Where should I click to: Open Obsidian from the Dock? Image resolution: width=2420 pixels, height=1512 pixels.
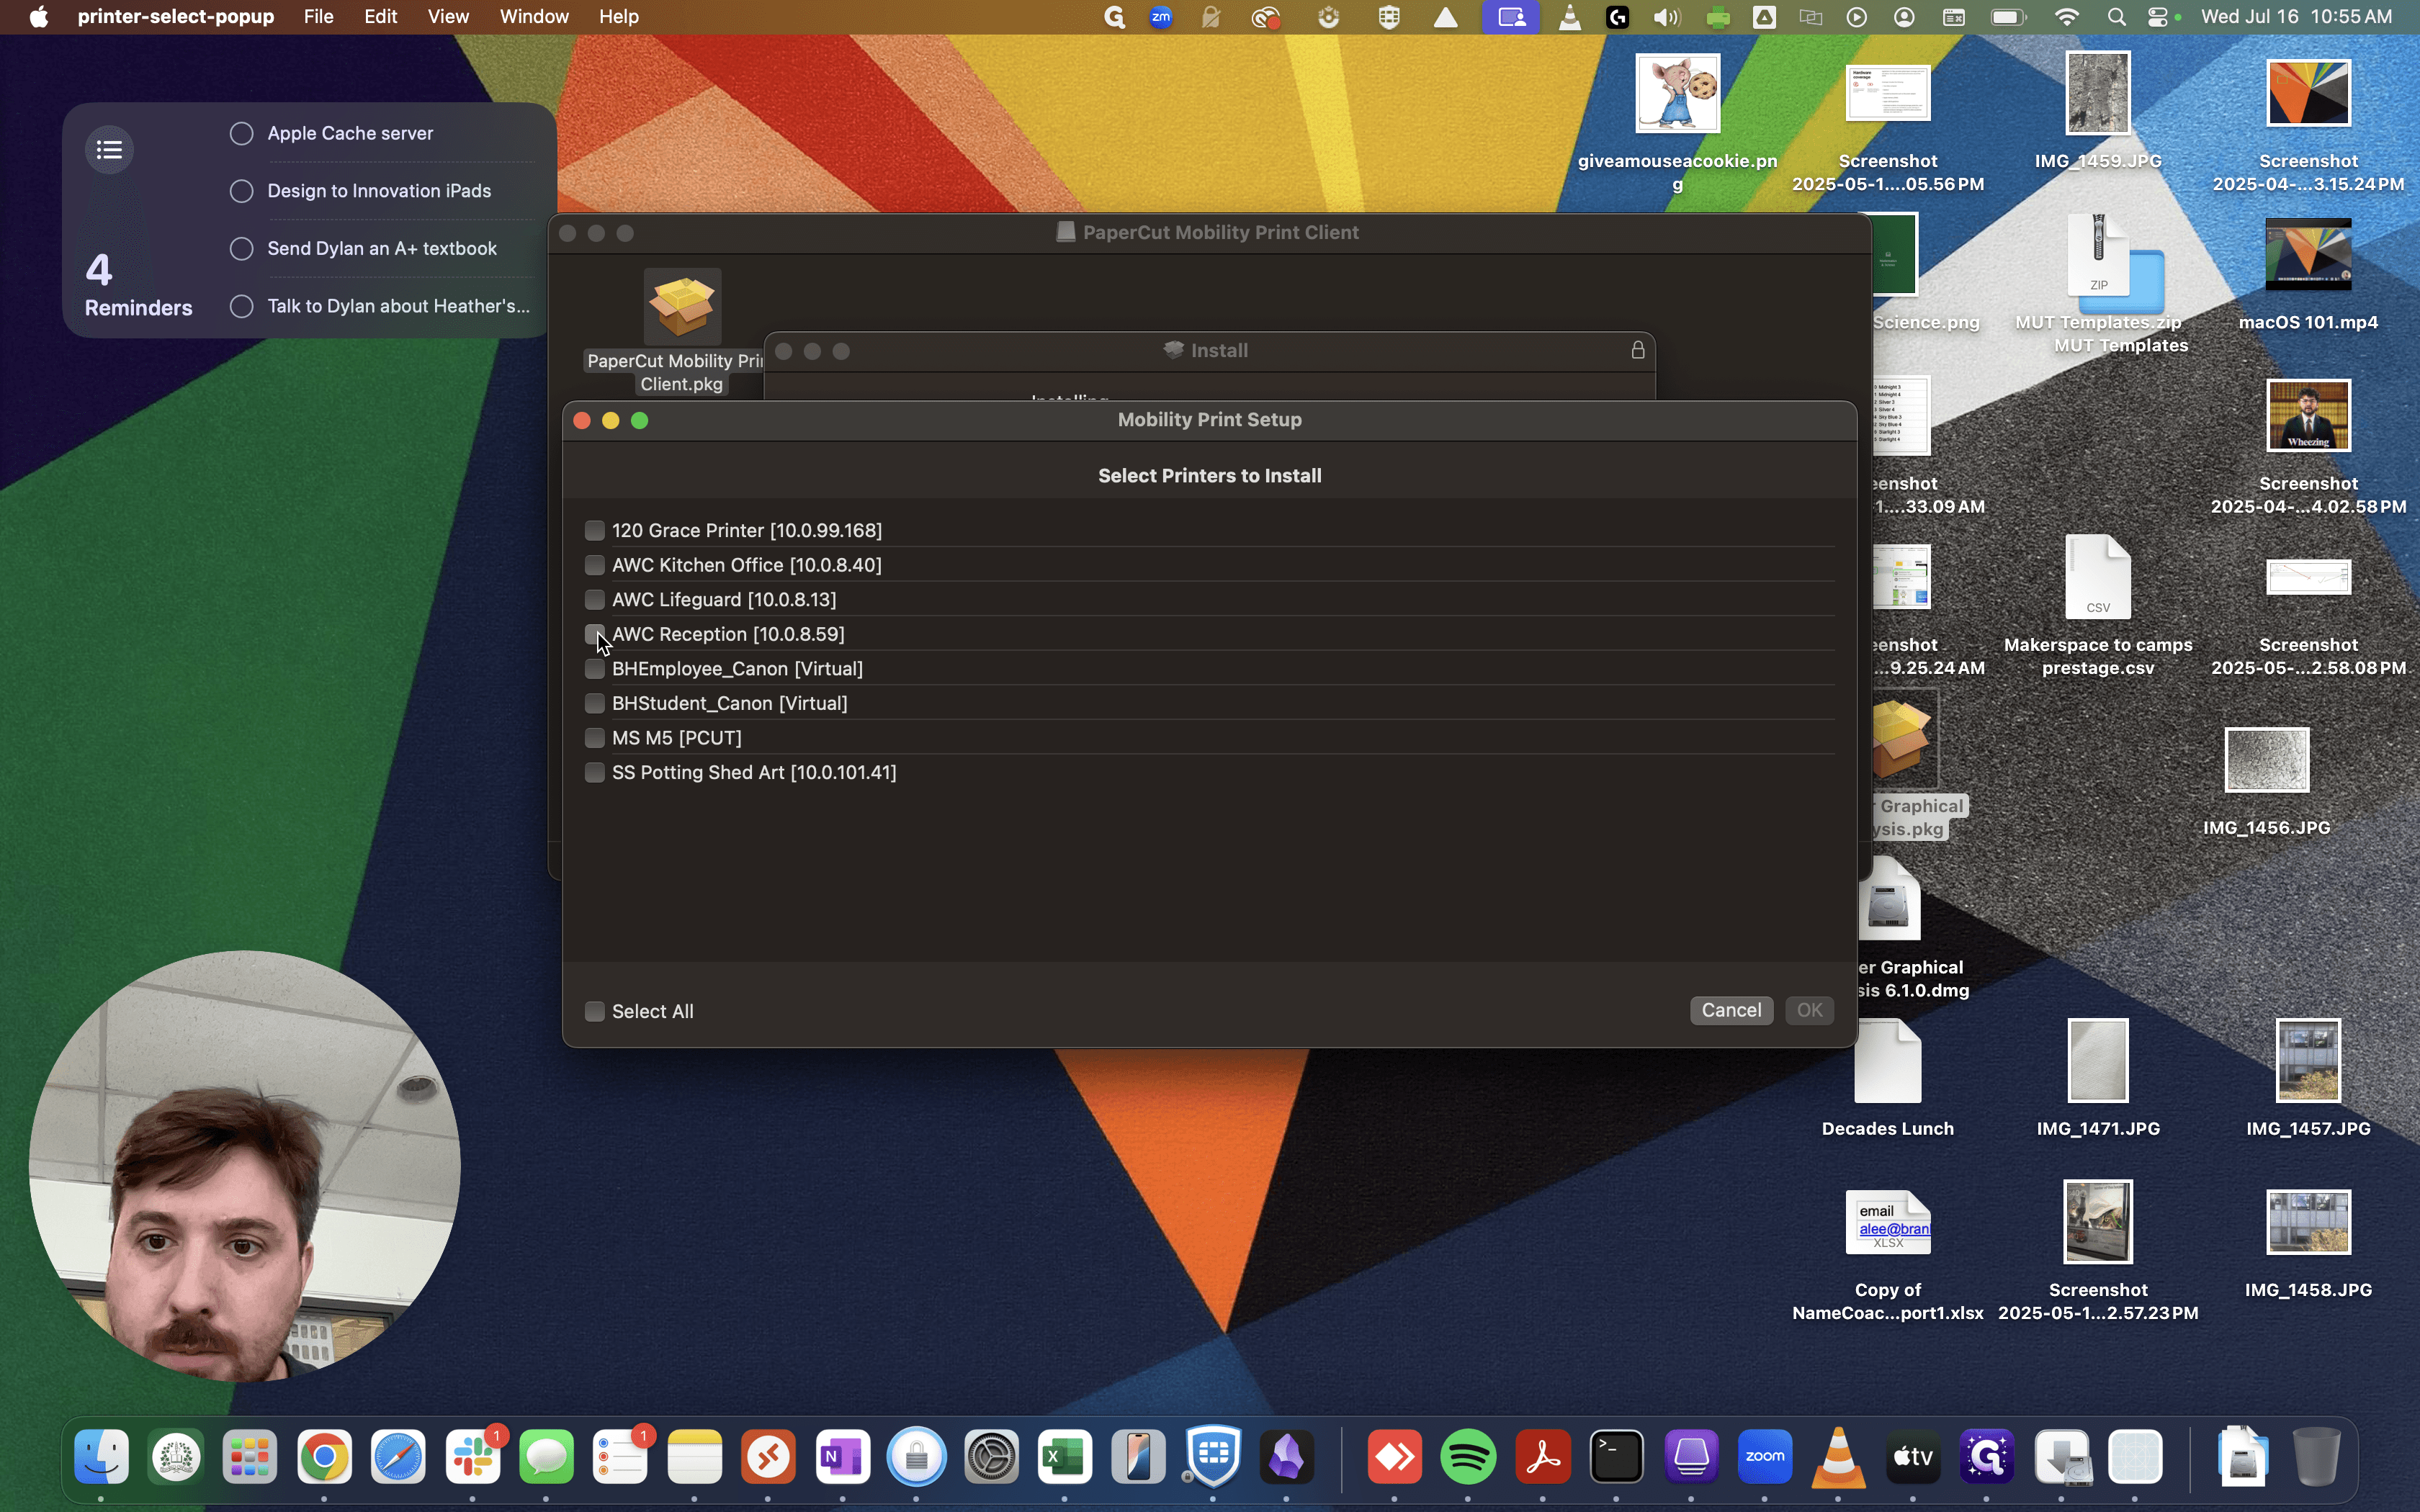point(1288,1457)
